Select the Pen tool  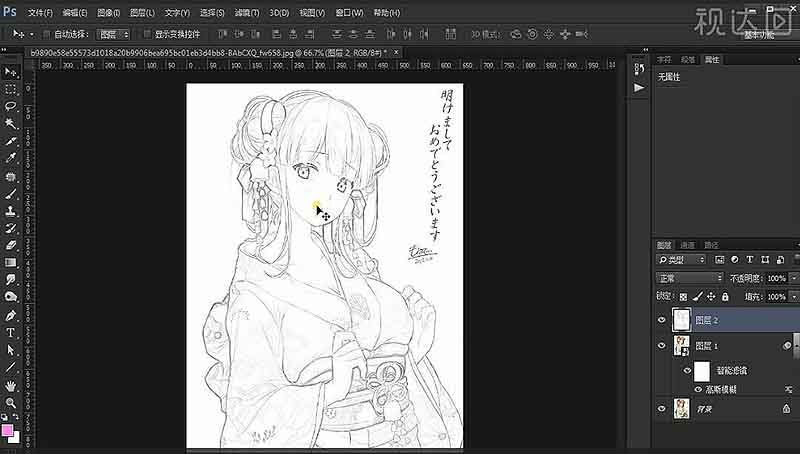[10, 315]
